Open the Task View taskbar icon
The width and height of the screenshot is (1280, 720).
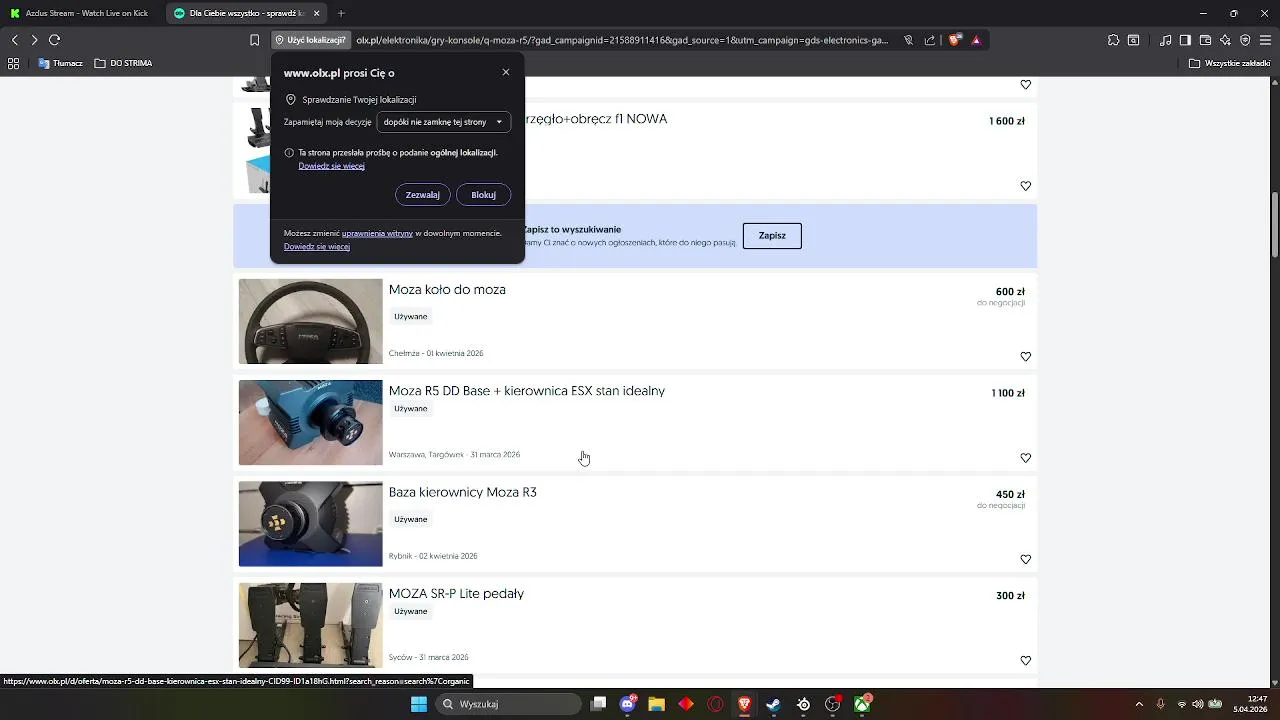coord(598,704)
